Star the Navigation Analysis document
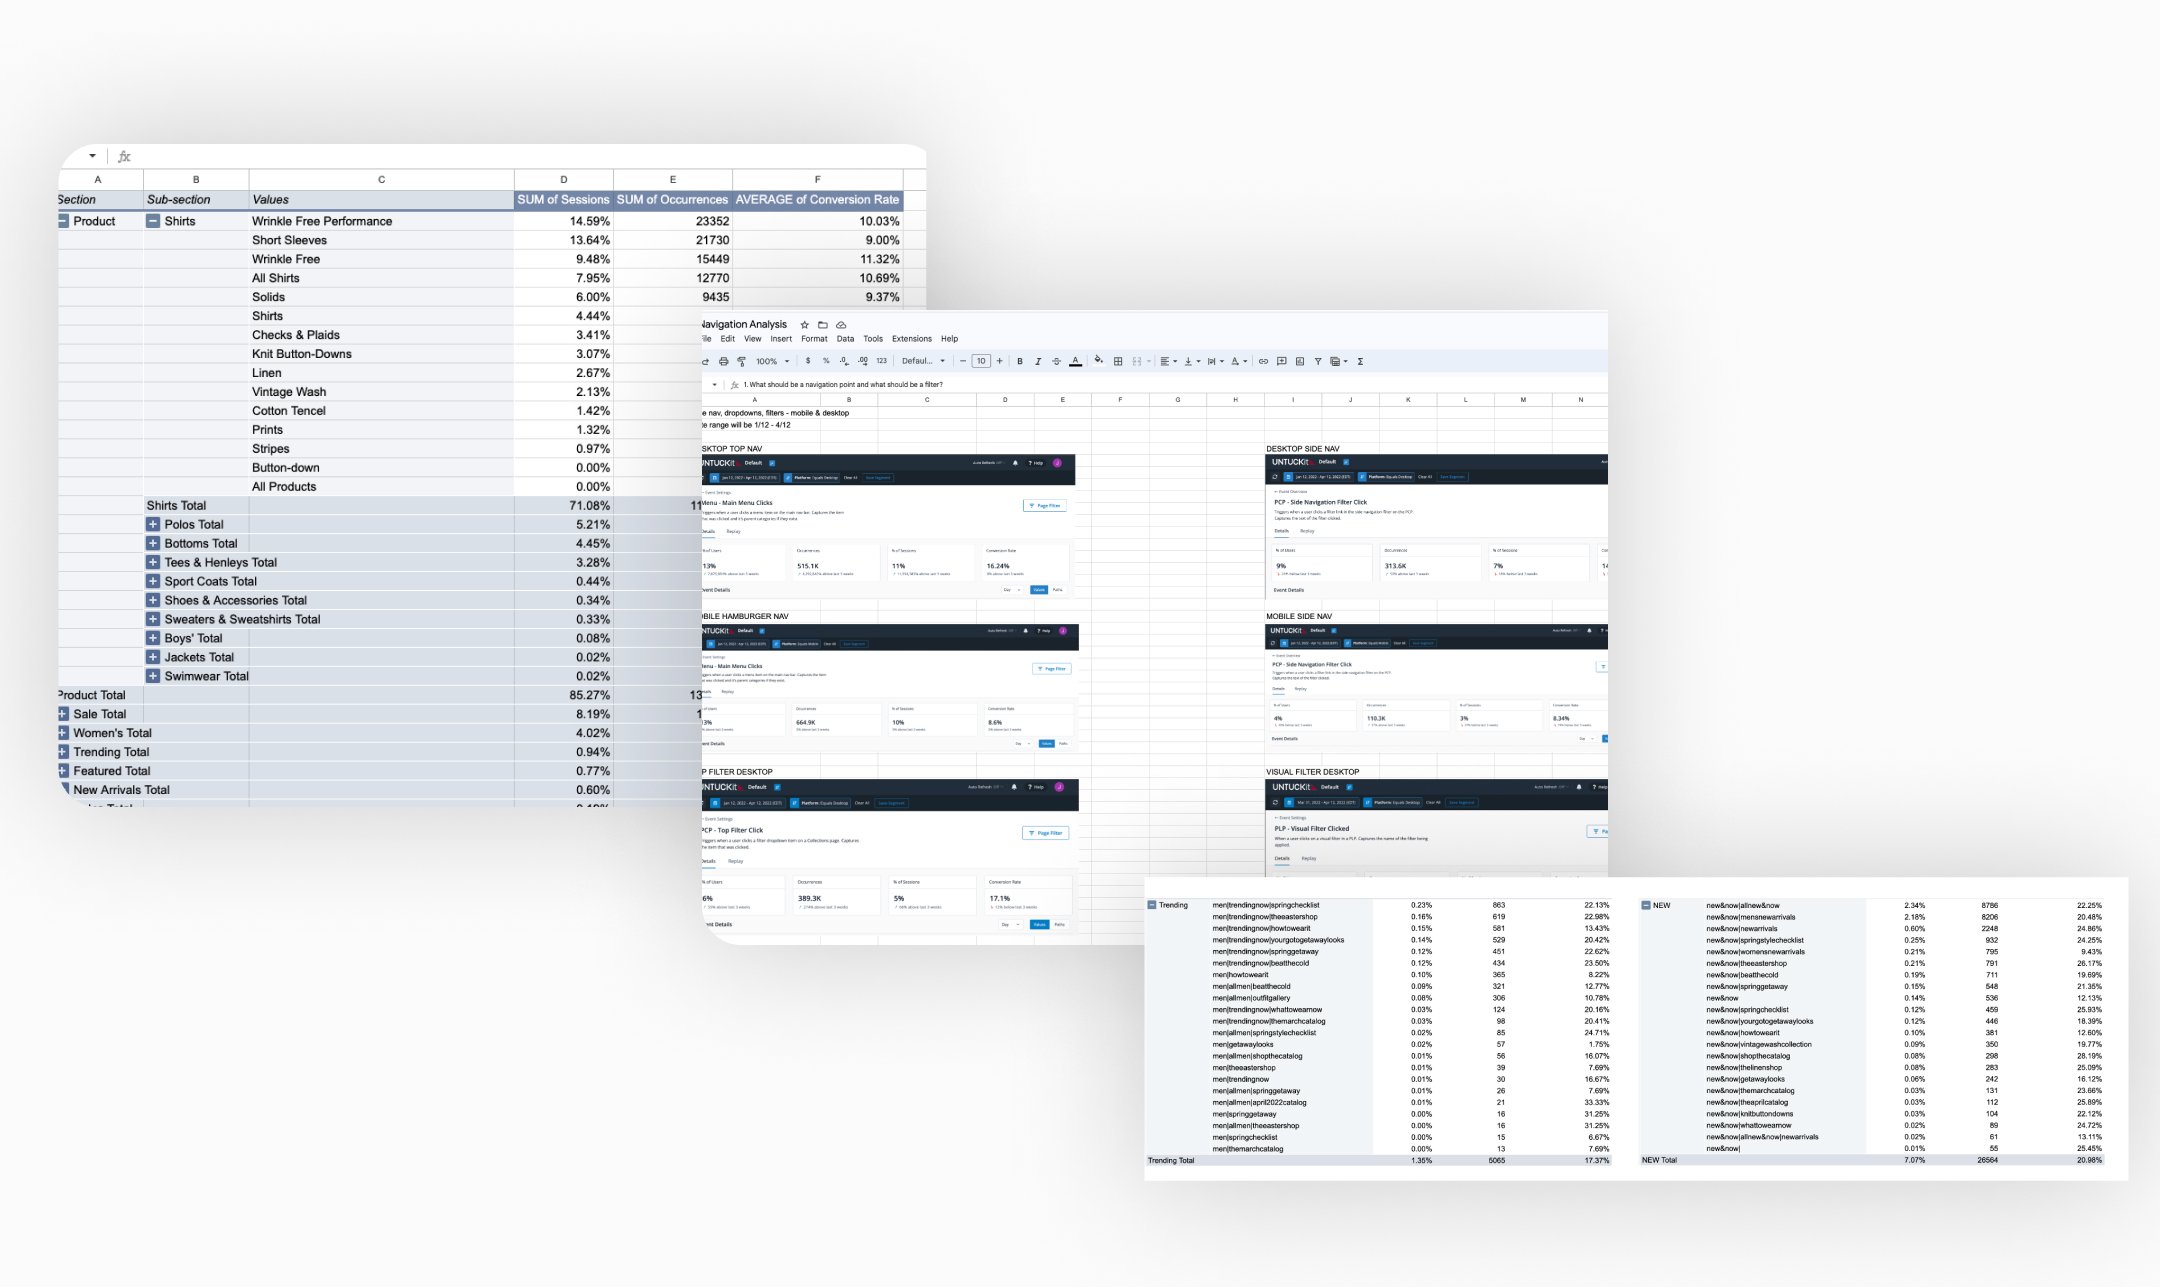Screen dimensions: 2161x1288 (804, 325)
